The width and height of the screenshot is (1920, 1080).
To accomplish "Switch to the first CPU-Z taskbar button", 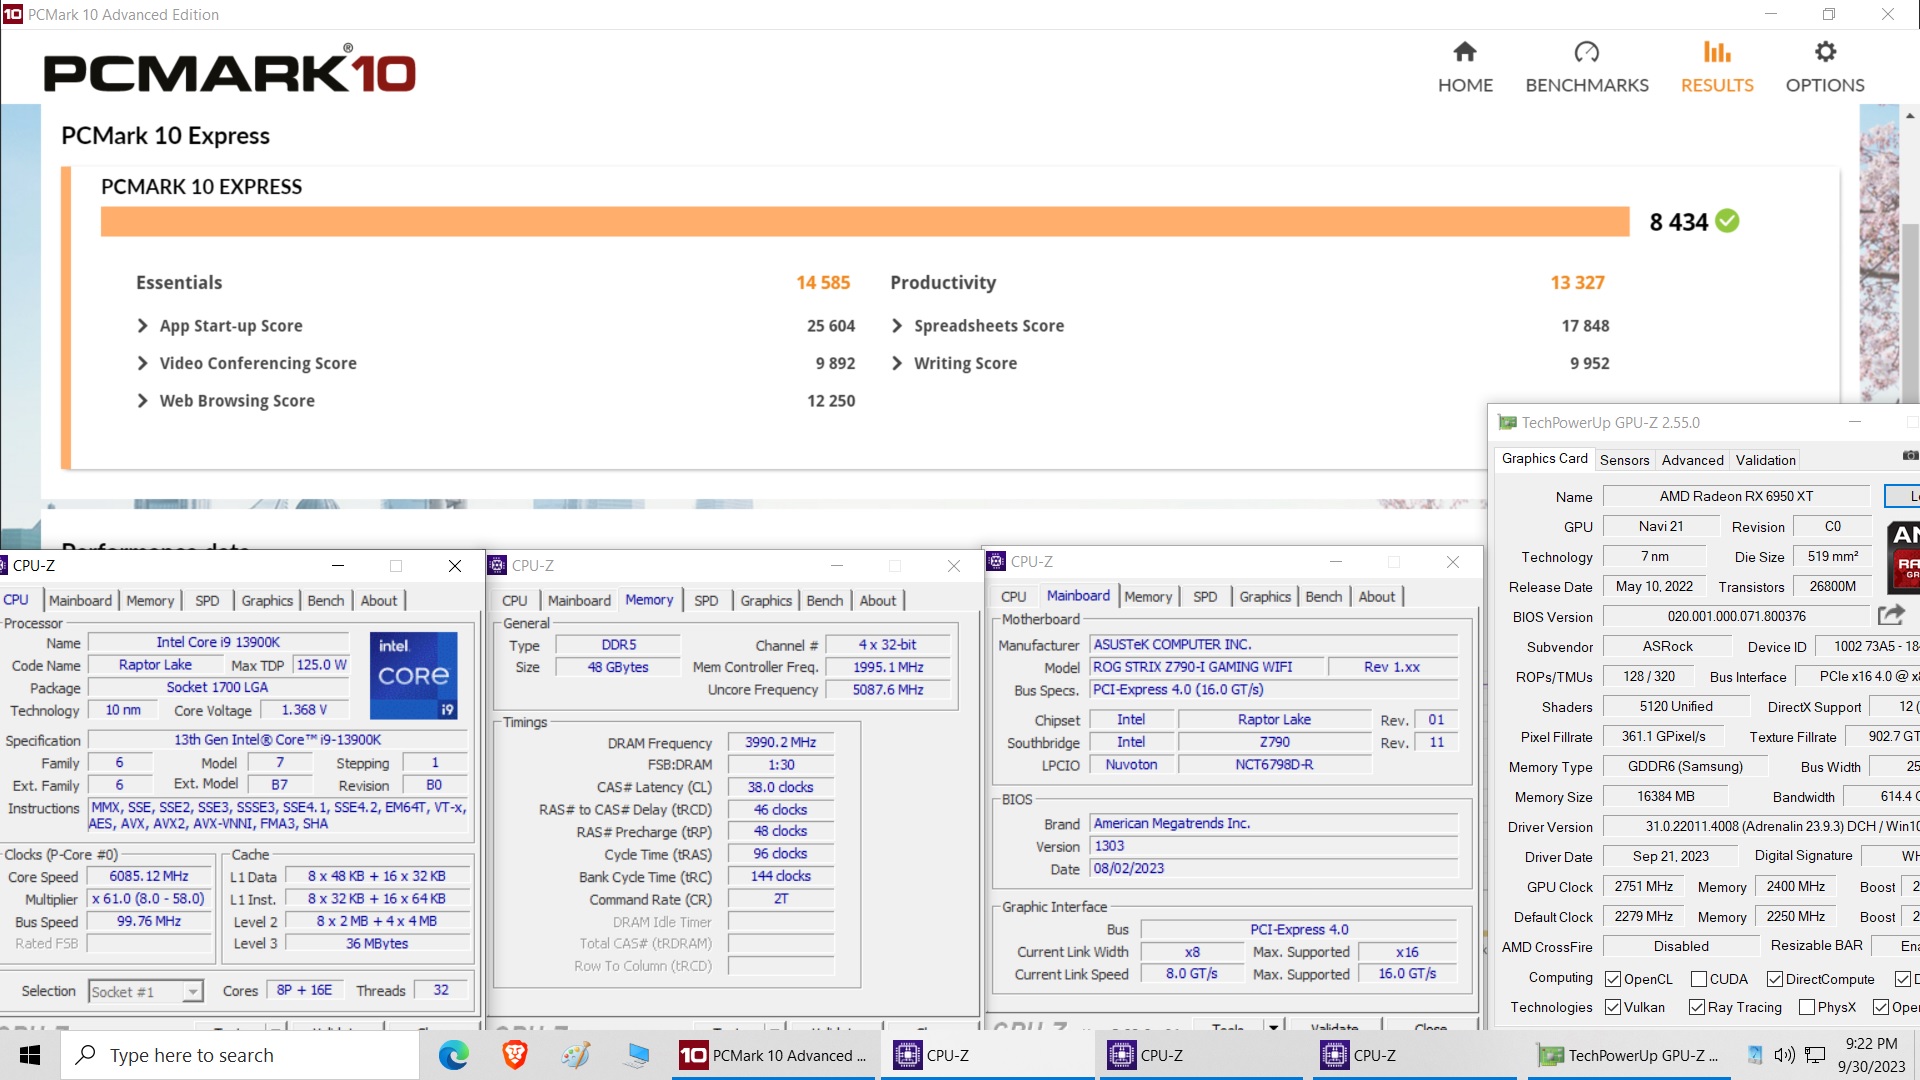I will tap(988, 1055).
